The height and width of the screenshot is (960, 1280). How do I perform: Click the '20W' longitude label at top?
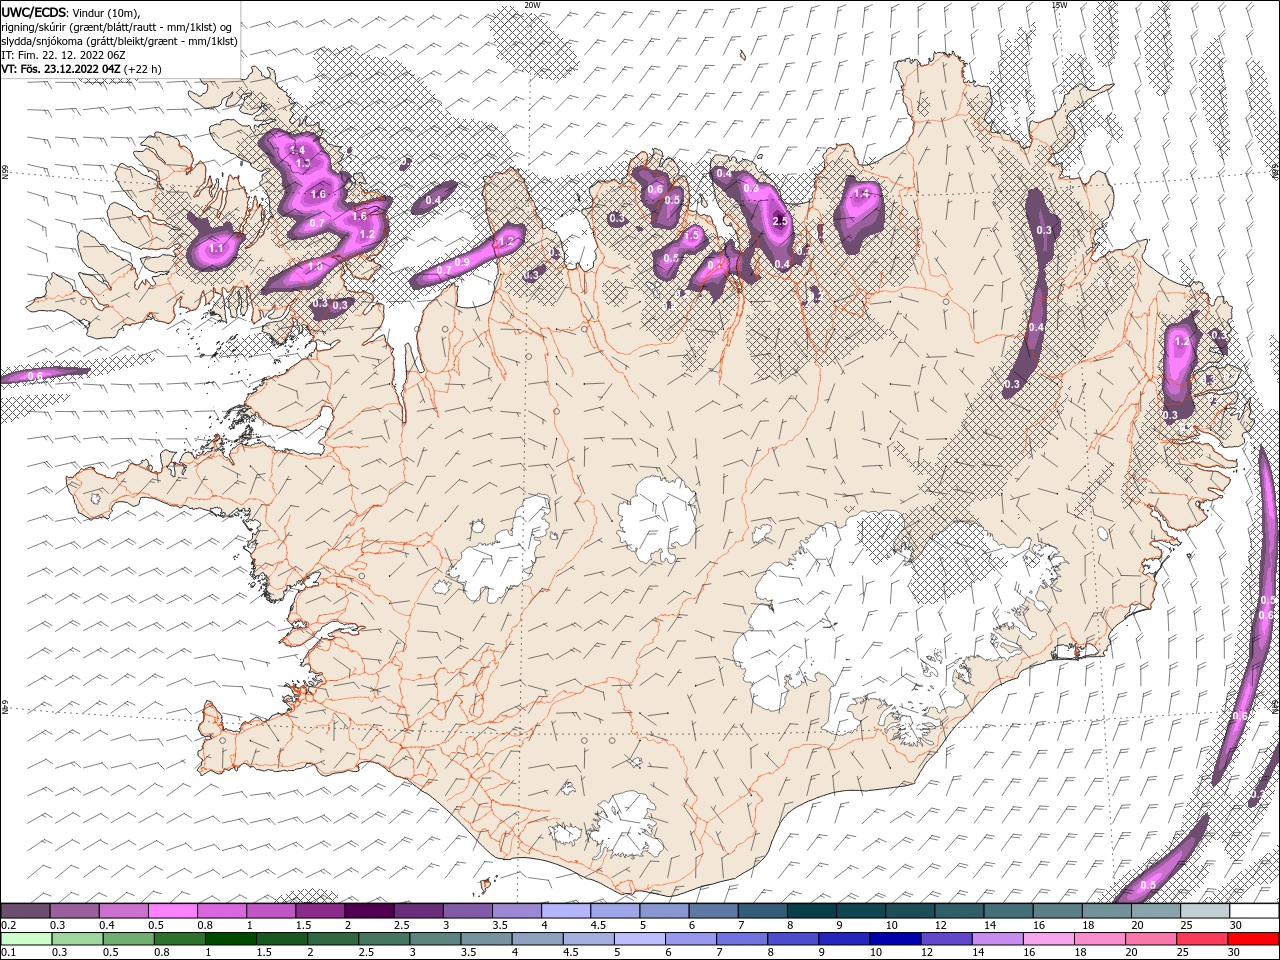[533, 5]
